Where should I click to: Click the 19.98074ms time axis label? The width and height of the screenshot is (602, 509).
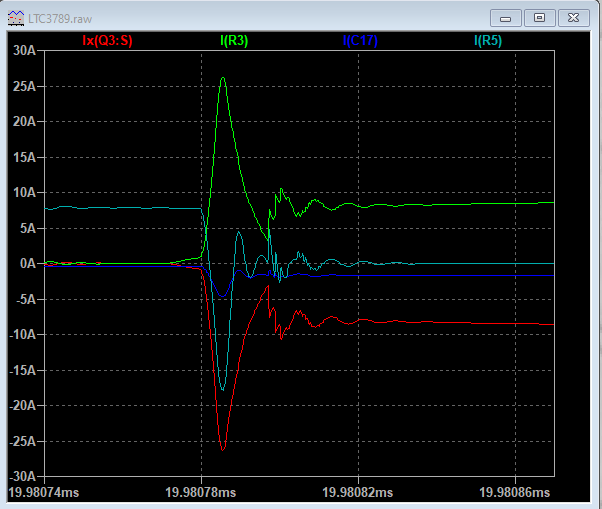pos(44,492)
